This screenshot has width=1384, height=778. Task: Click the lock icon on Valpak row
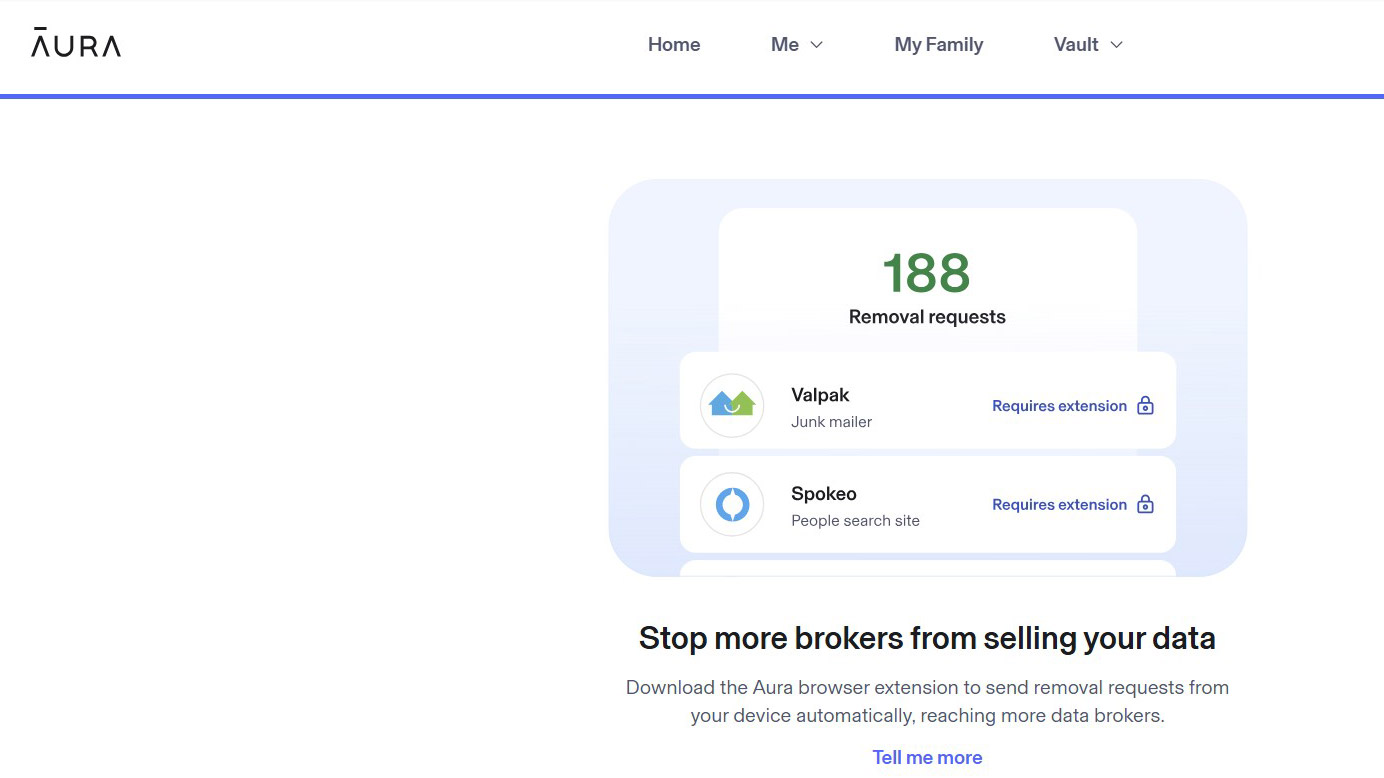[x=1146, y=405]
